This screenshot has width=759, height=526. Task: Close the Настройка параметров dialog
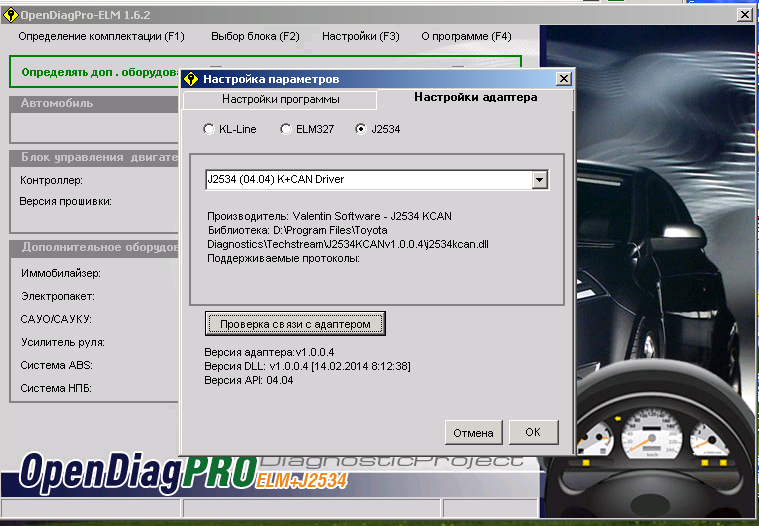point(563,79)
